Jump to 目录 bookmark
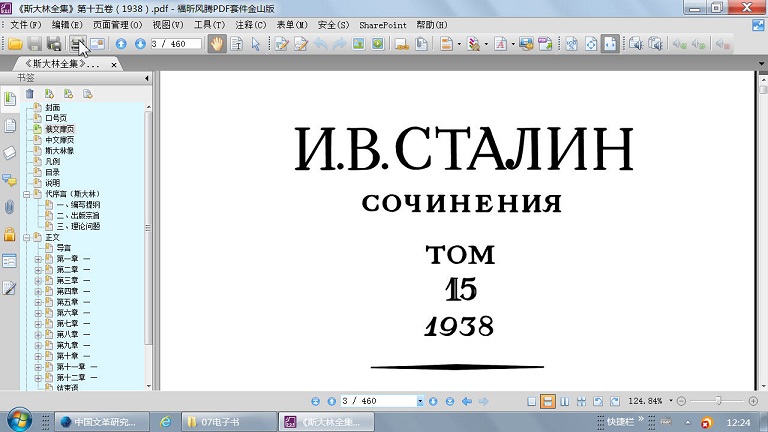Image resolution: width=768 pixels, height=432 pixels. [52, 172]
